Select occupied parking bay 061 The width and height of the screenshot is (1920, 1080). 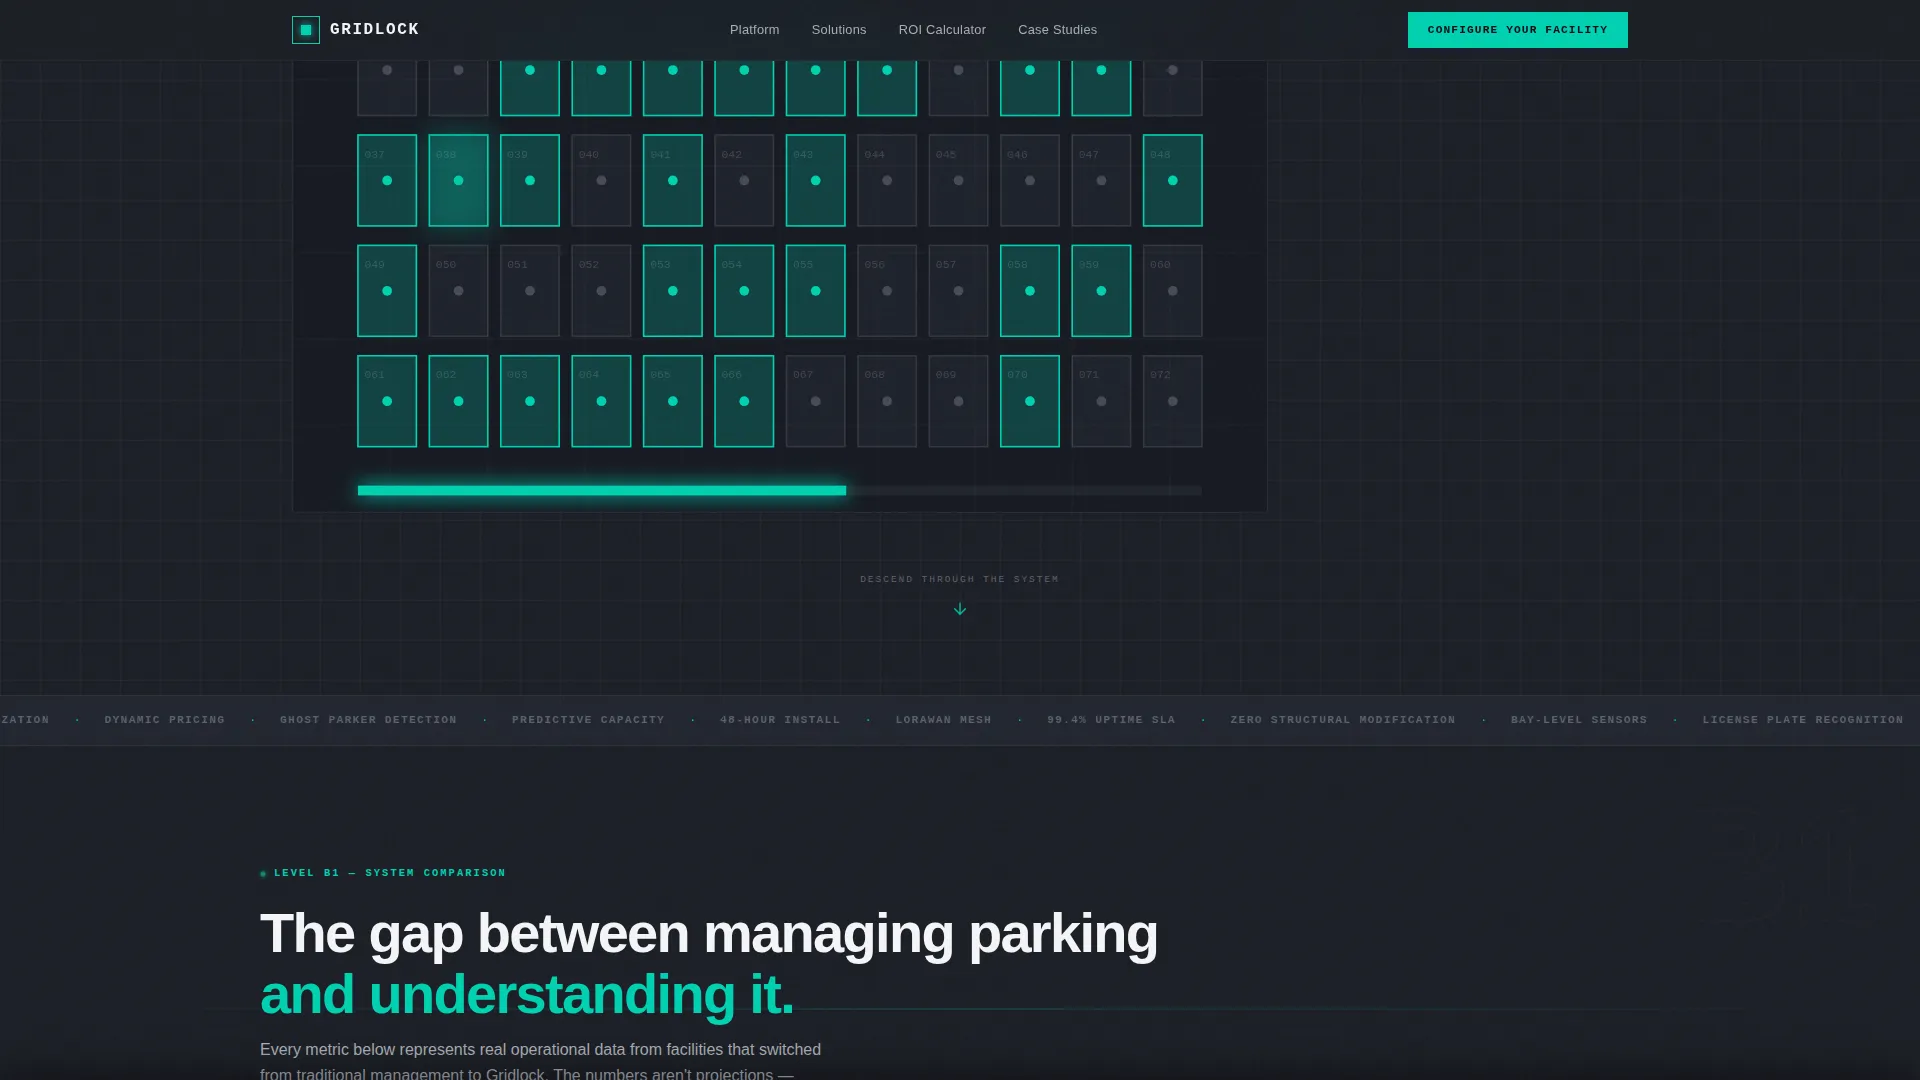tap(387, 401)
